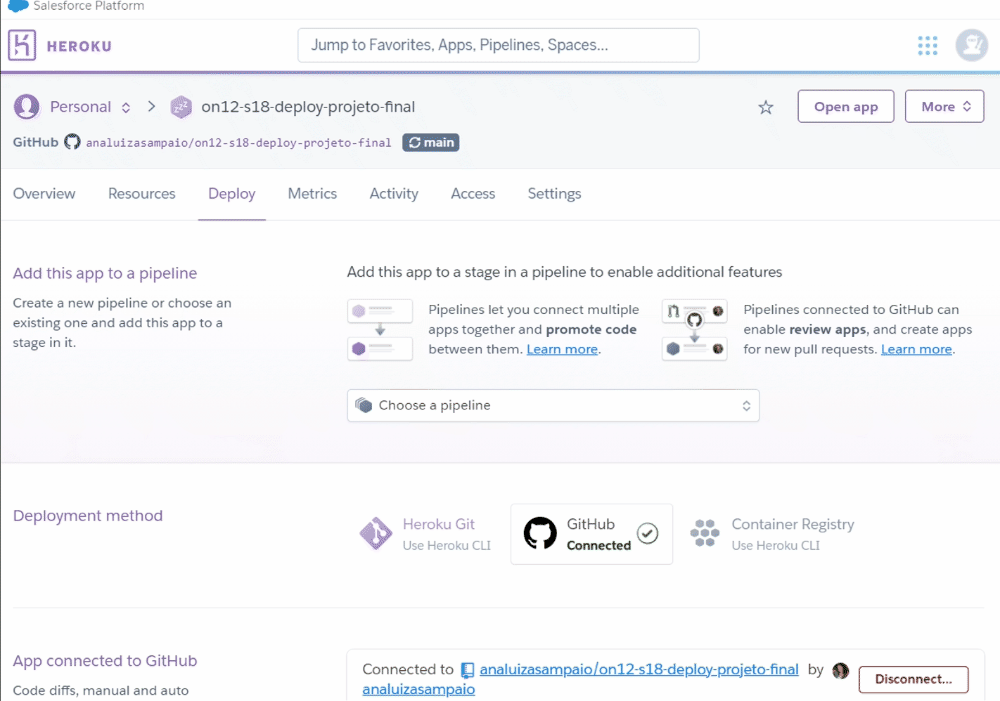Click the Heroku logo icon

pos(22,45)
